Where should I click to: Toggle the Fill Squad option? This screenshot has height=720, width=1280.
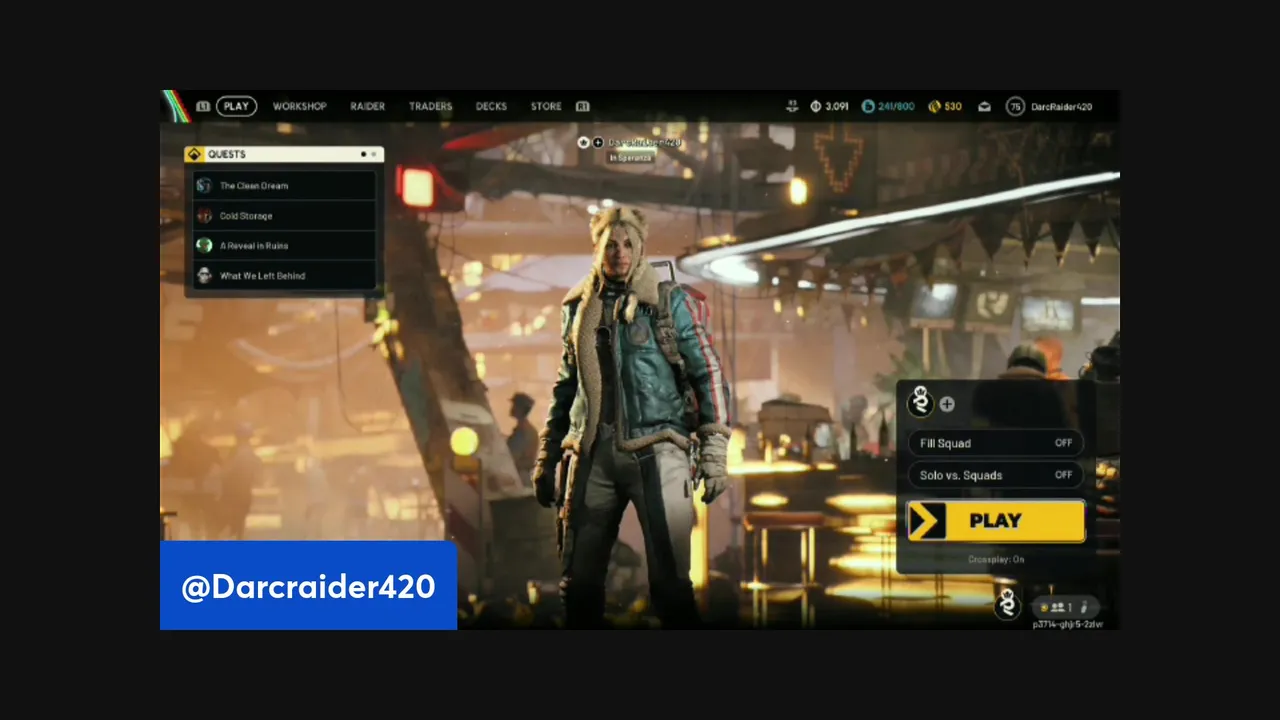(995, 443)
